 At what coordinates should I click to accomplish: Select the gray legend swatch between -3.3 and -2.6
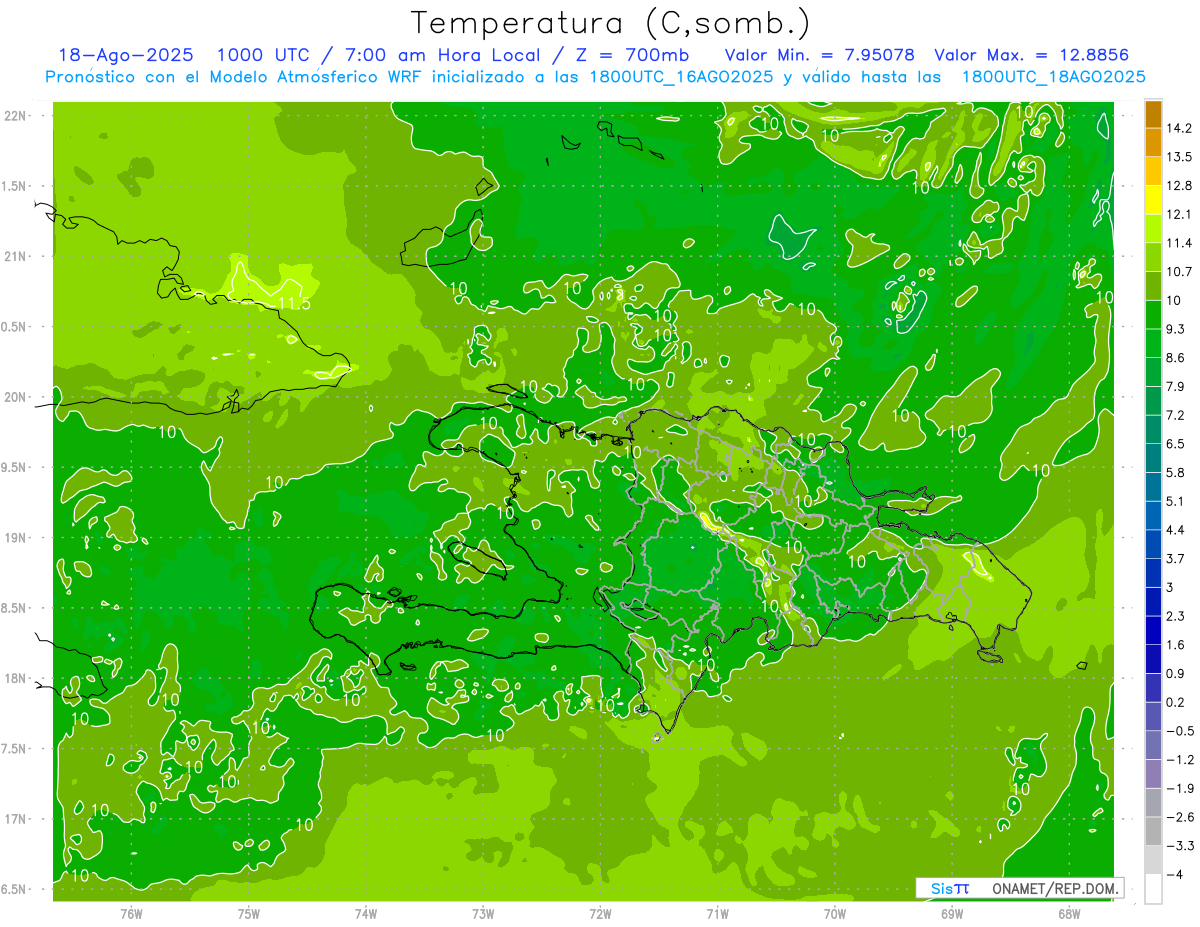pos(1153,832)
